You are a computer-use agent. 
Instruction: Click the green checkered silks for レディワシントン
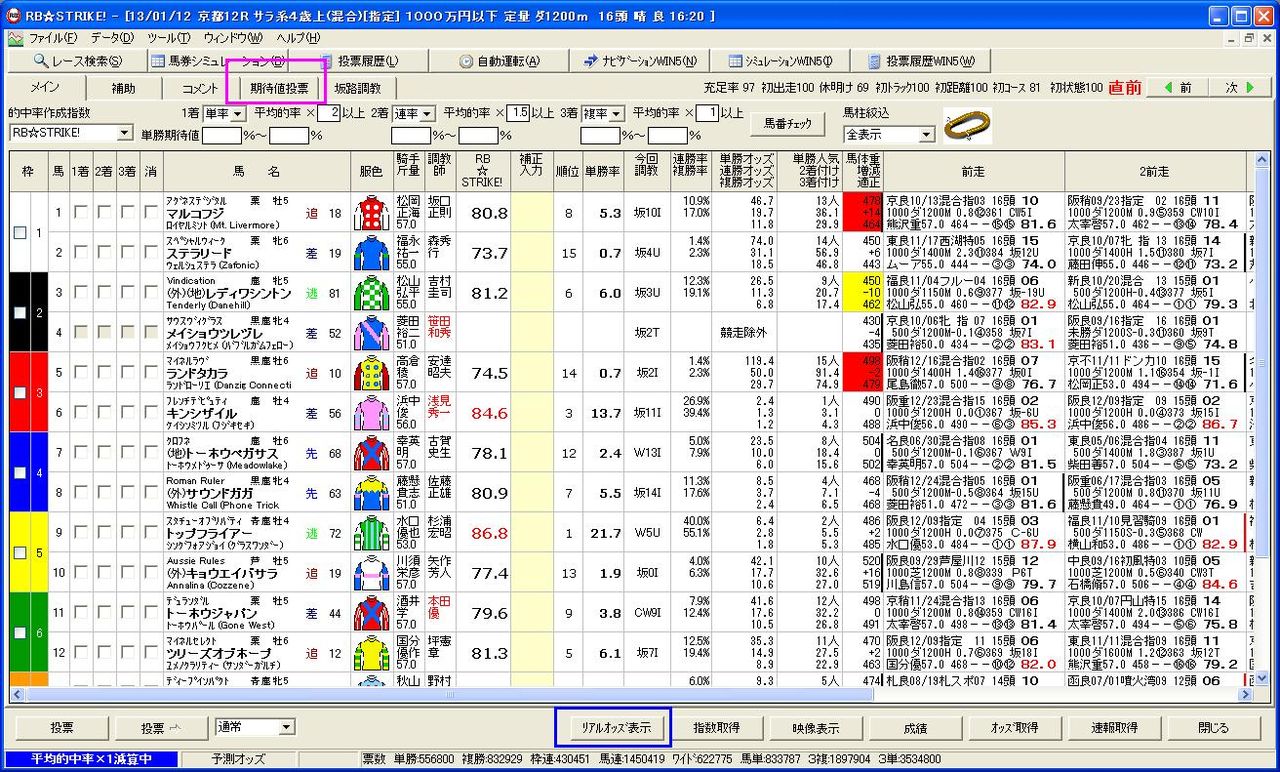pyautogui.click(x=371, y=292)
